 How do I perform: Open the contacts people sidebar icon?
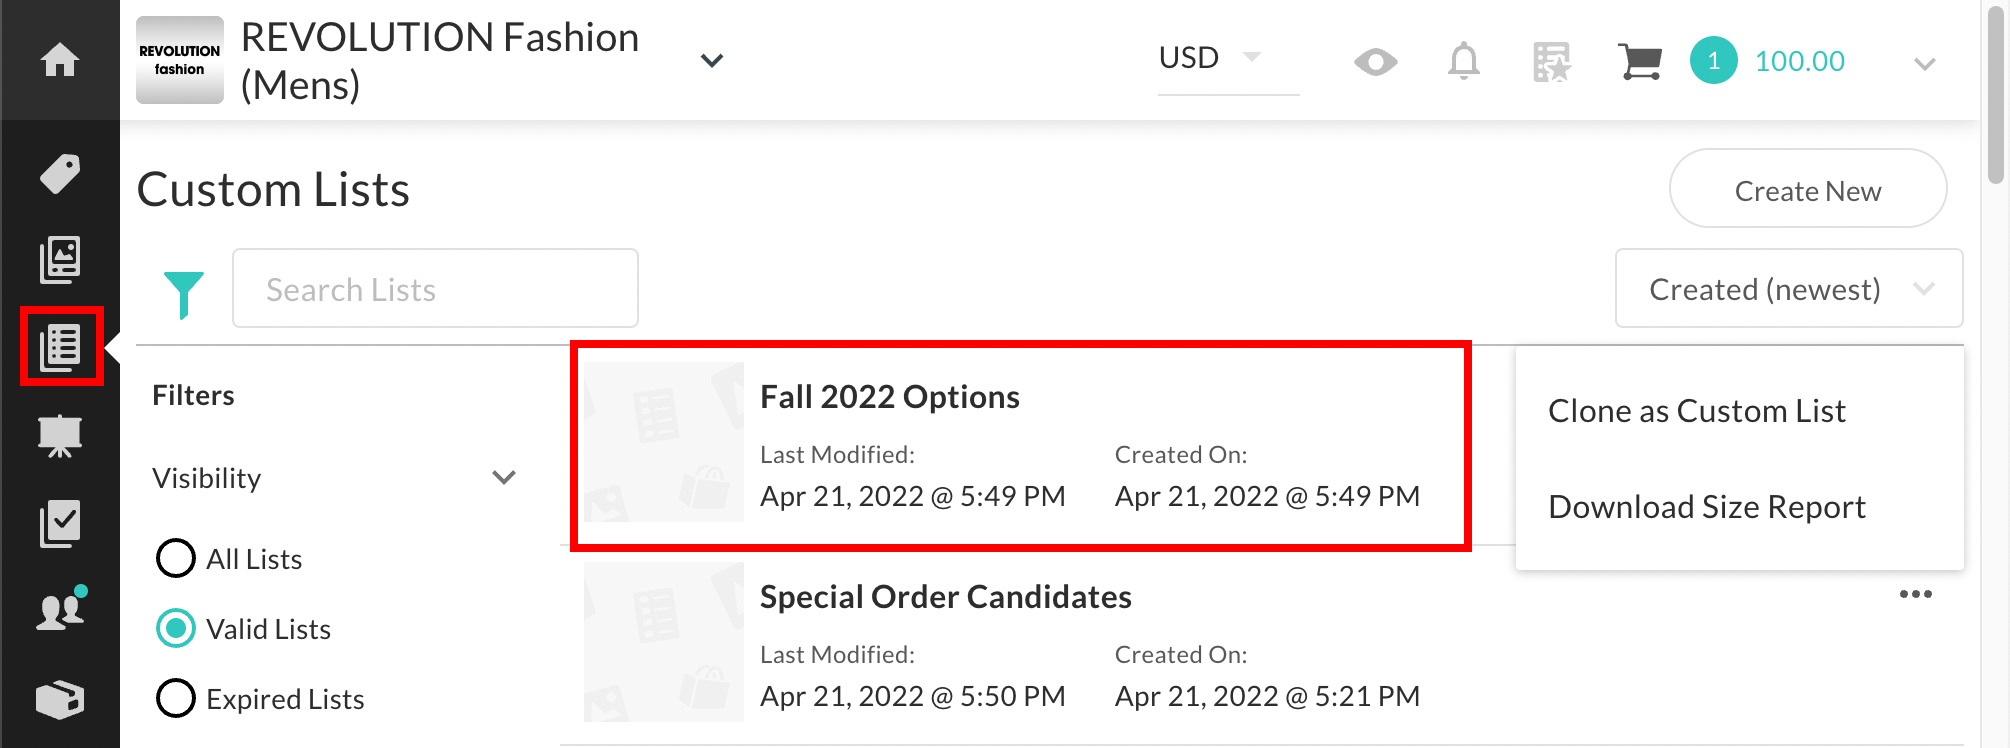[x=62, y=609]
